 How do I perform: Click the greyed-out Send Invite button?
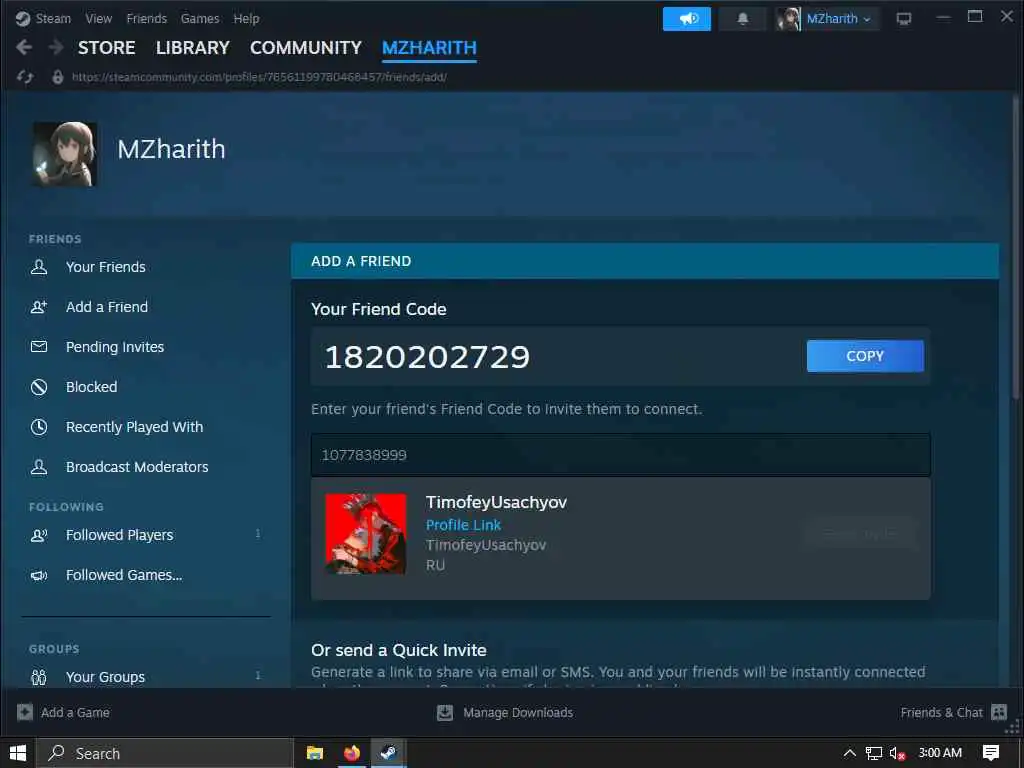(860, 534)
